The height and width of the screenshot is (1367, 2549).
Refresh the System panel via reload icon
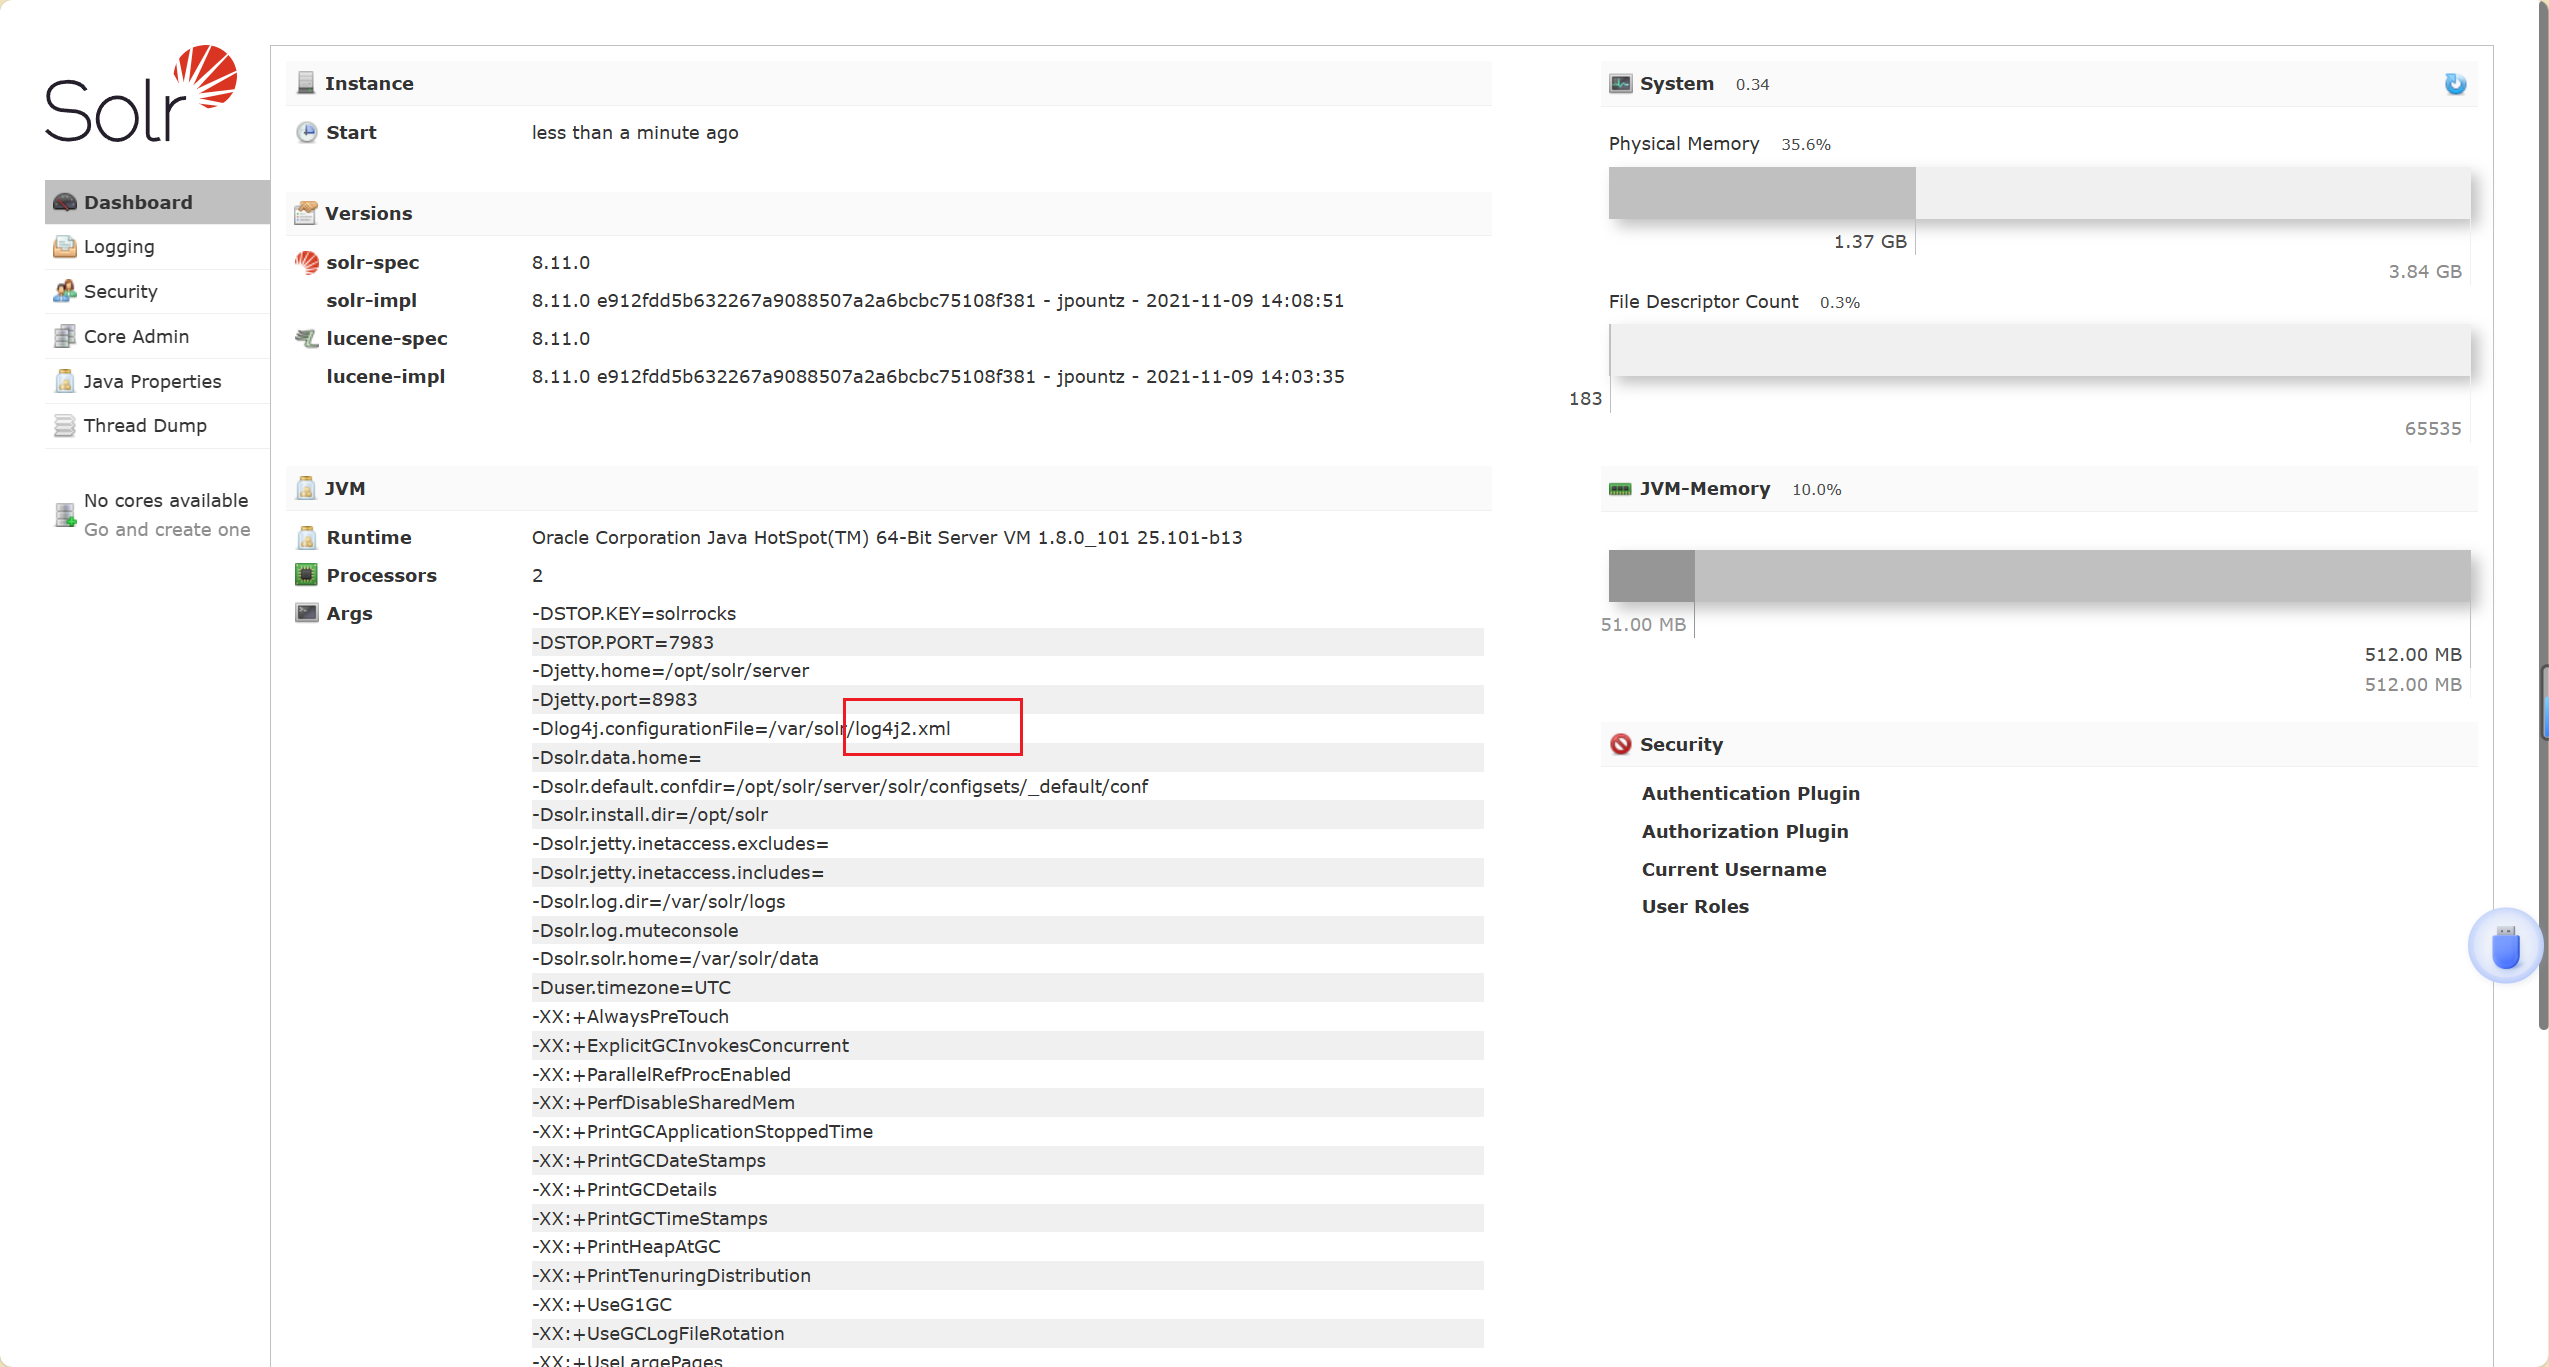tap(2456, 84)
